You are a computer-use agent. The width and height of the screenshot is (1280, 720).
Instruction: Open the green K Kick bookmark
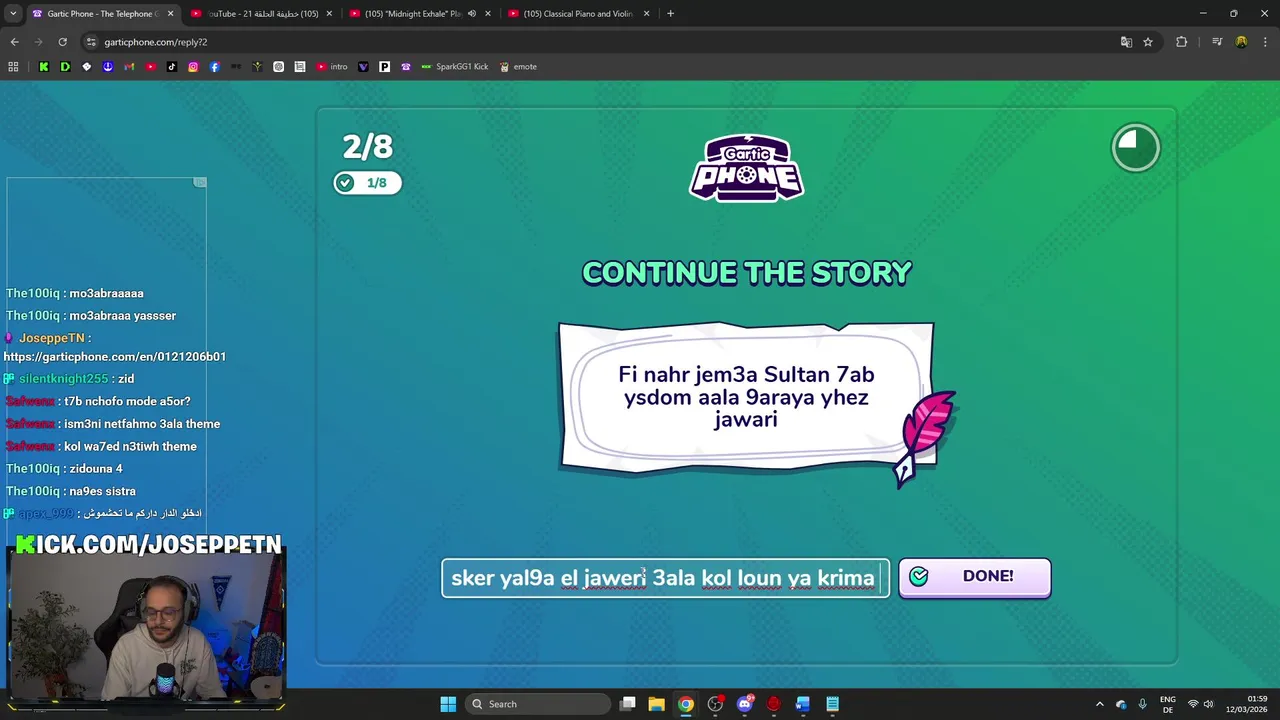[x=43, y=67]
